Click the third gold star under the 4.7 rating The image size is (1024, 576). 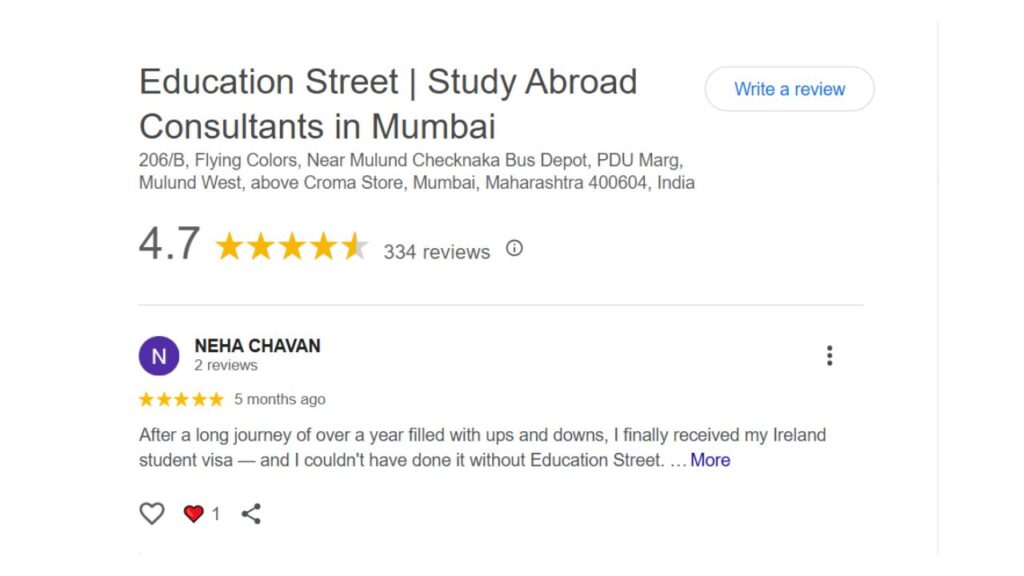(x=292, y=246)
